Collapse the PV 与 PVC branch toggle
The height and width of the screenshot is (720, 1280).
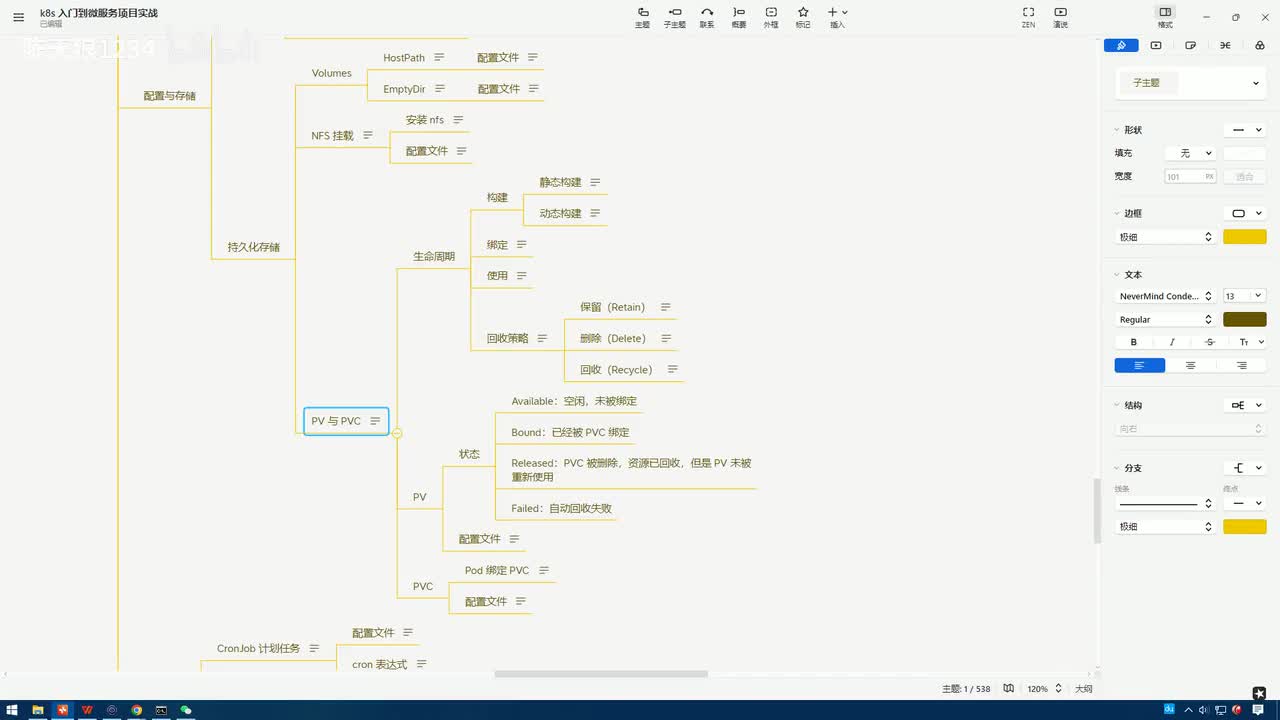(x=397, y=433)
